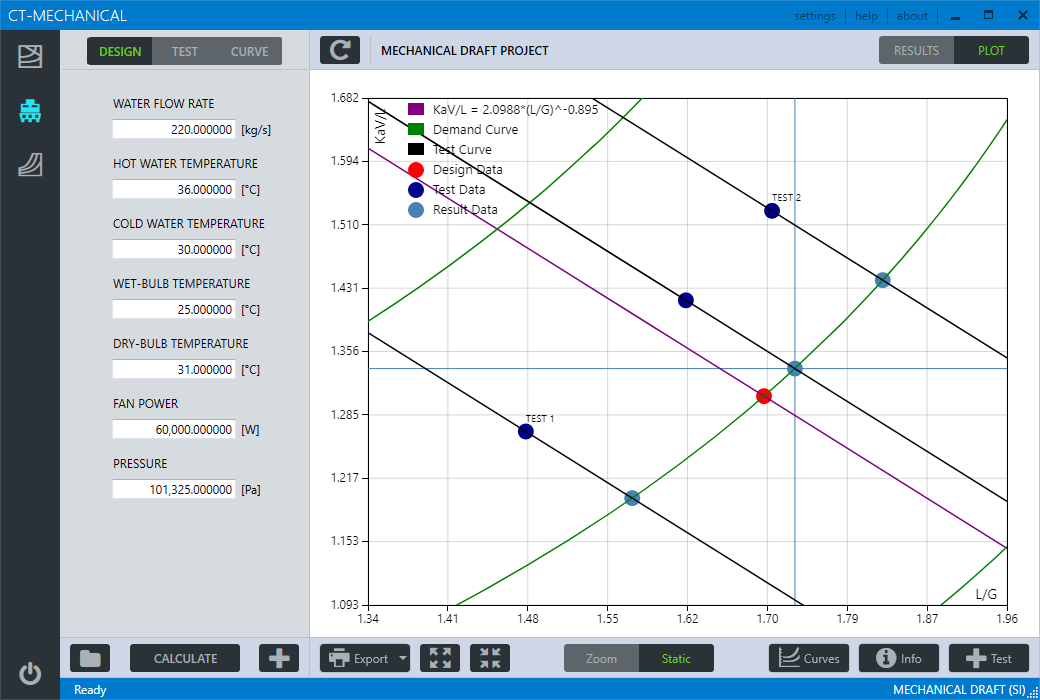Select the TEST 1 data point

[x=525, y=431]
